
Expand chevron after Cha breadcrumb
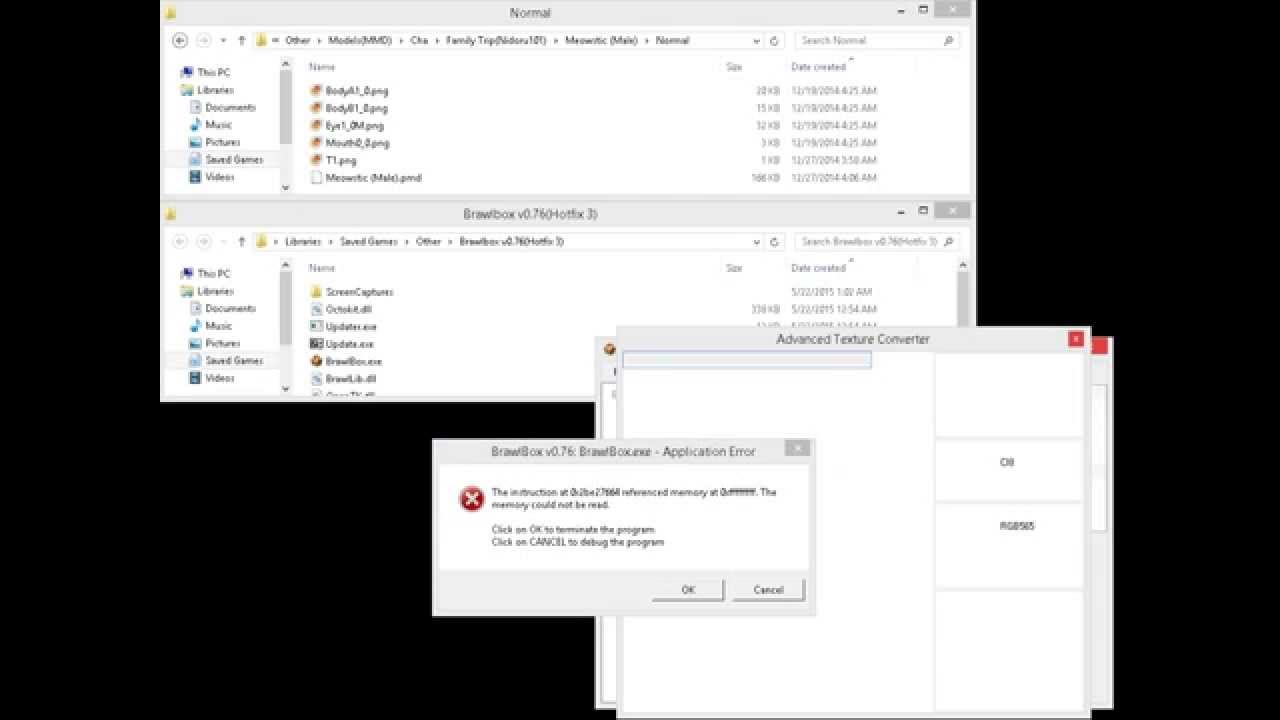point(436,41)
